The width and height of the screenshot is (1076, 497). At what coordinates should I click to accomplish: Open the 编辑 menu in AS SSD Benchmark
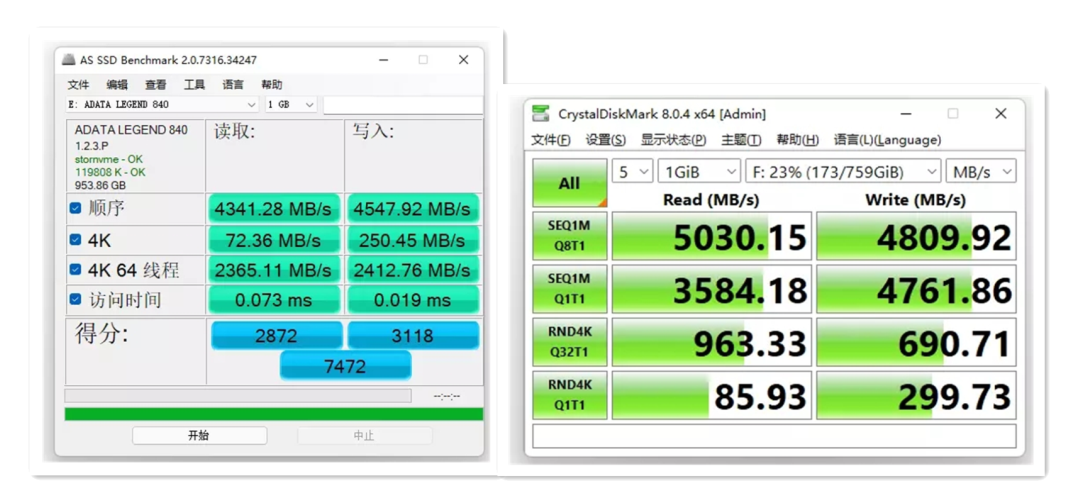click(117, 84)
